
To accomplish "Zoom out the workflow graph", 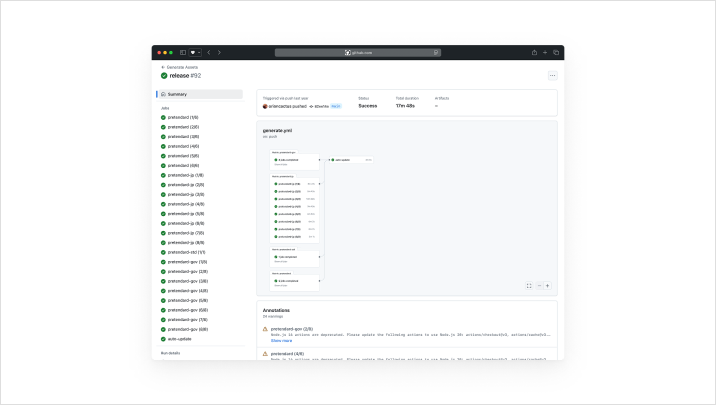I will [539, 286].
